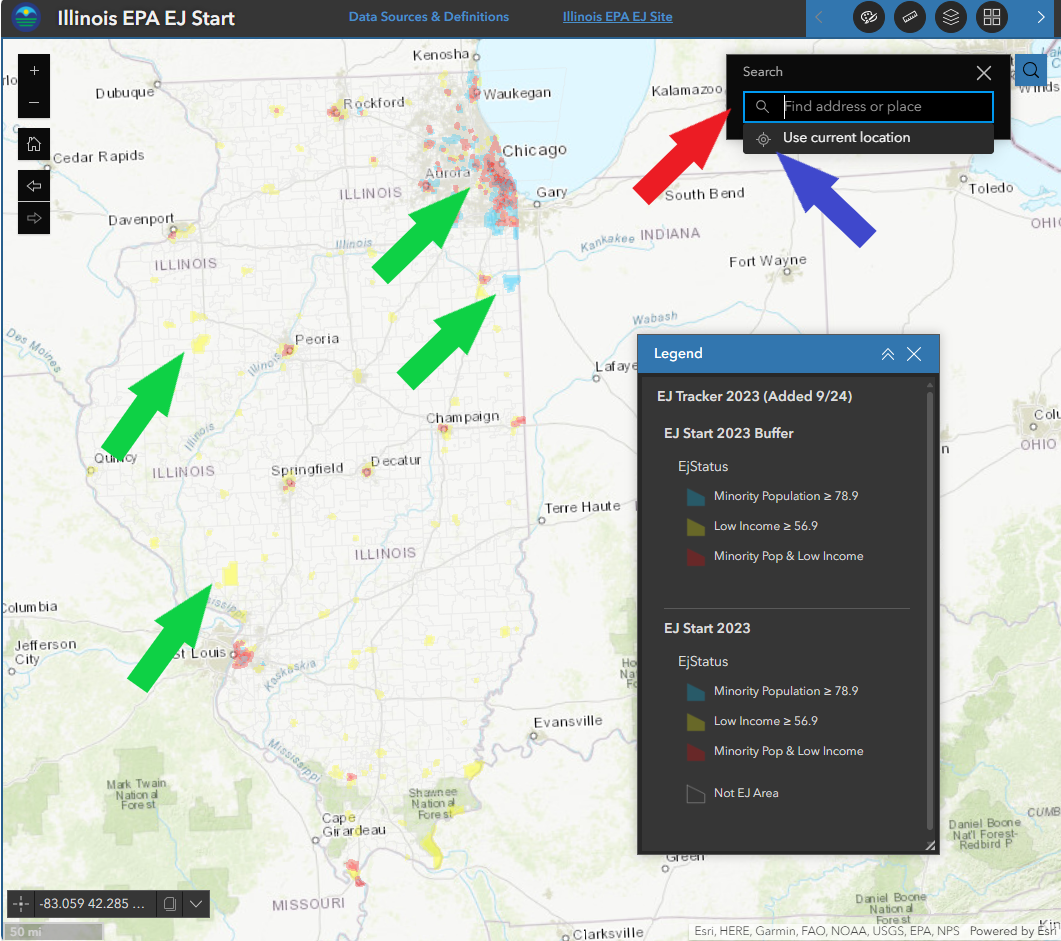Open the measurement ruler widget

pos(910,18)
